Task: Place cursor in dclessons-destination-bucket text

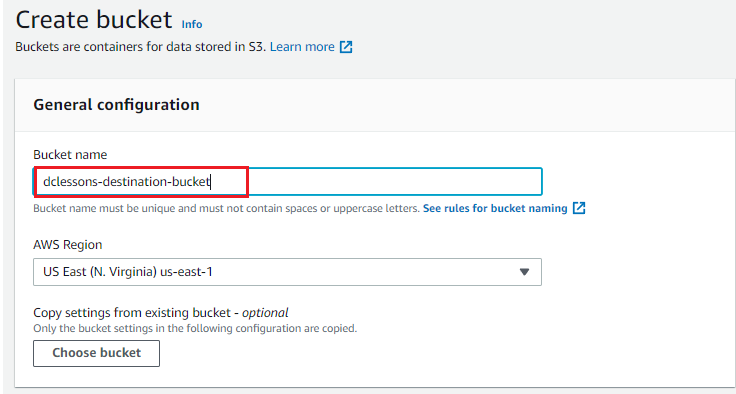Action: (x=126, y=181)
